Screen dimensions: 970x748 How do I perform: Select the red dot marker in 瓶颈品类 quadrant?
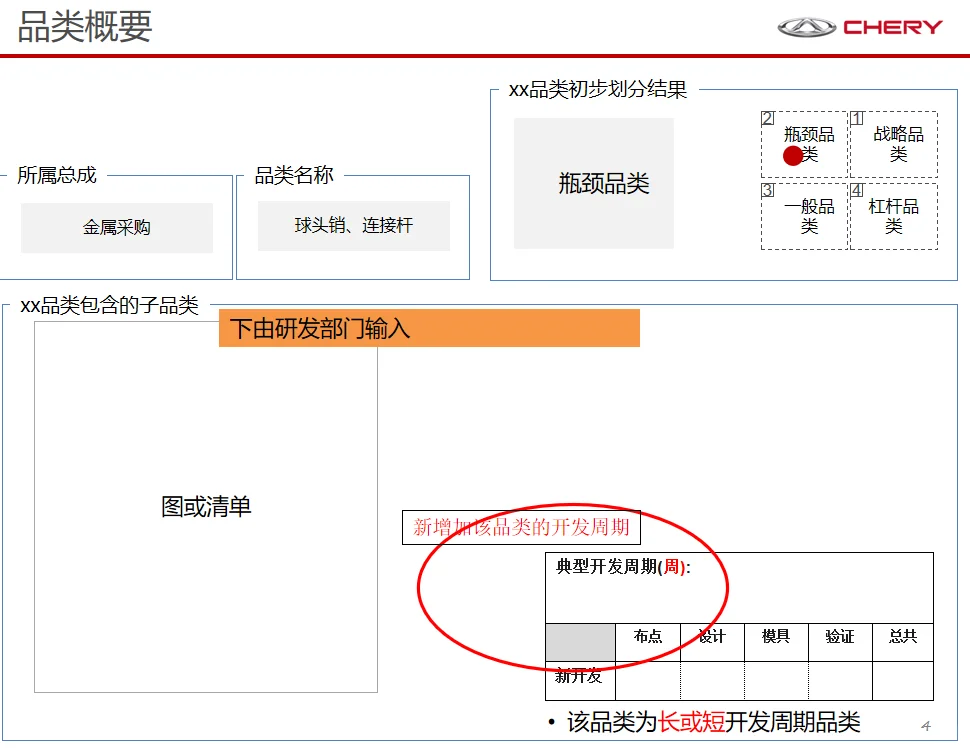click(x=793, y=155)
